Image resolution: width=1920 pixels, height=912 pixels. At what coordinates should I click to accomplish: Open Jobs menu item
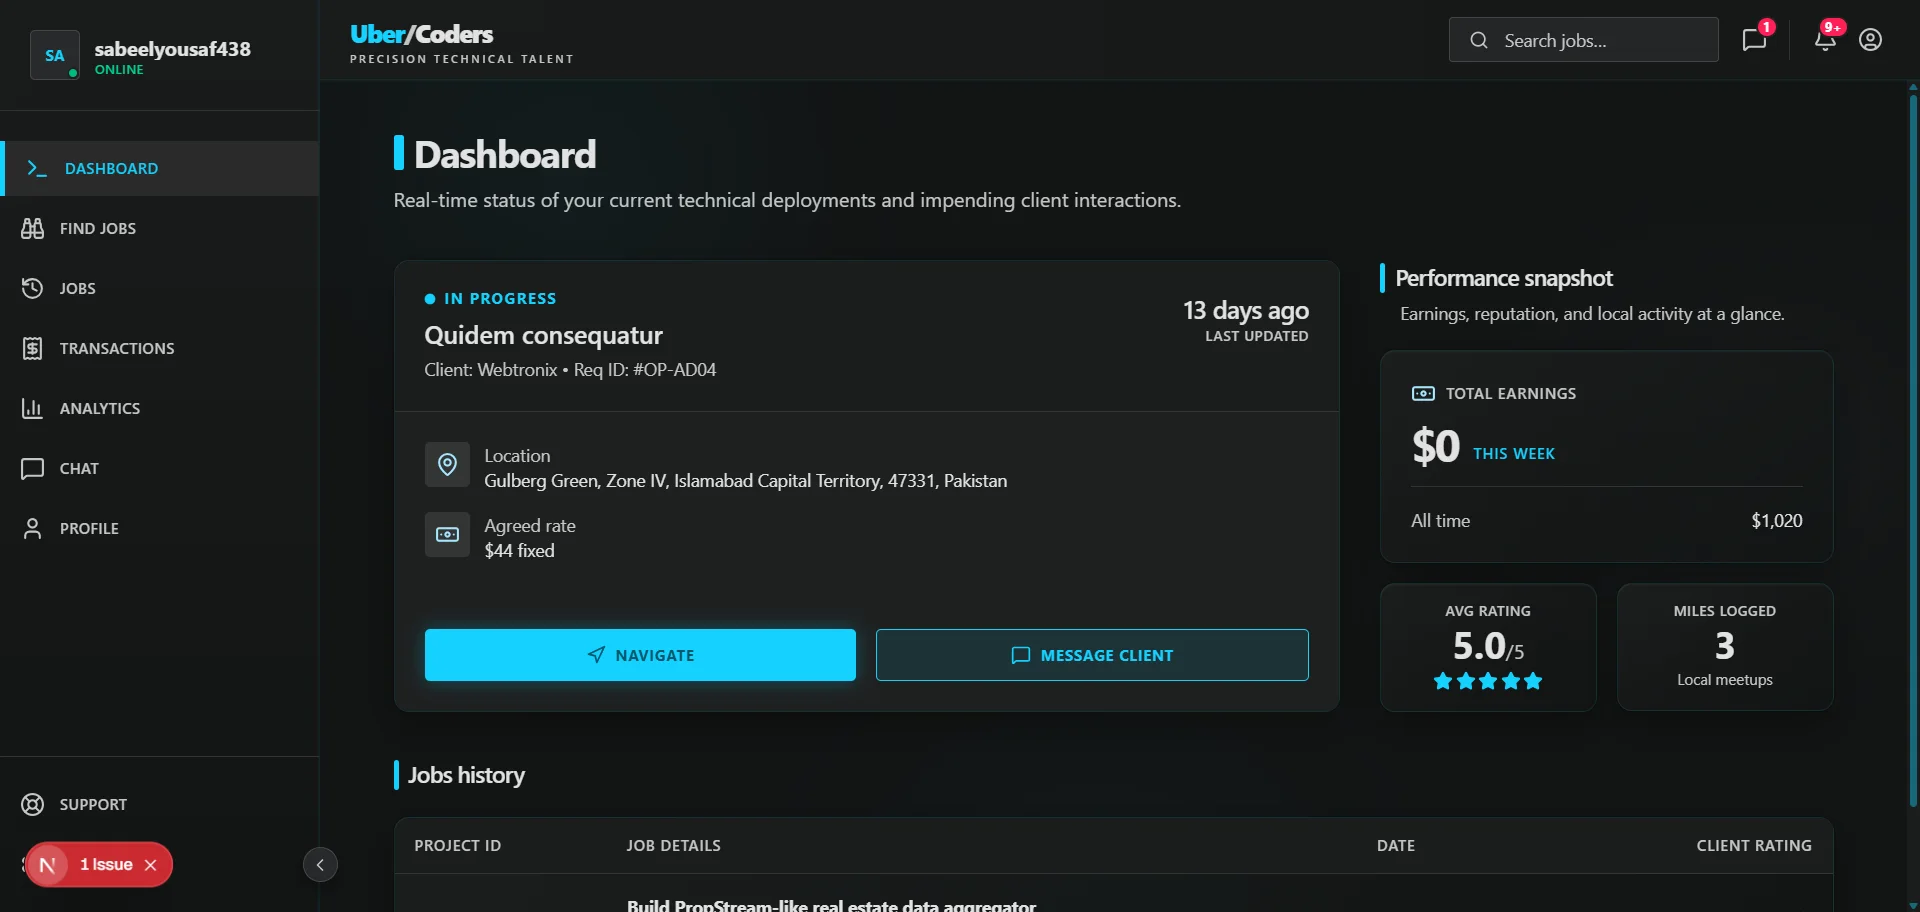(x=160, y=288)
